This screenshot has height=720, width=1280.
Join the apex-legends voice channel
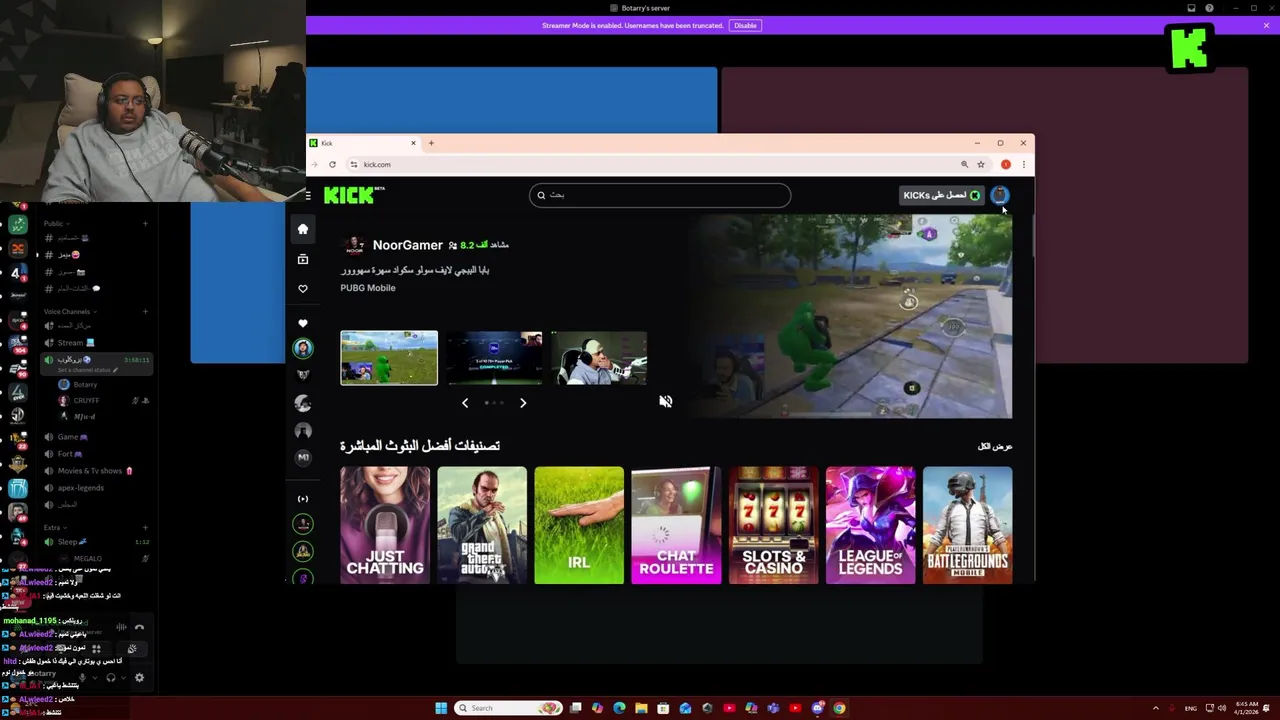tap(96, 488)
